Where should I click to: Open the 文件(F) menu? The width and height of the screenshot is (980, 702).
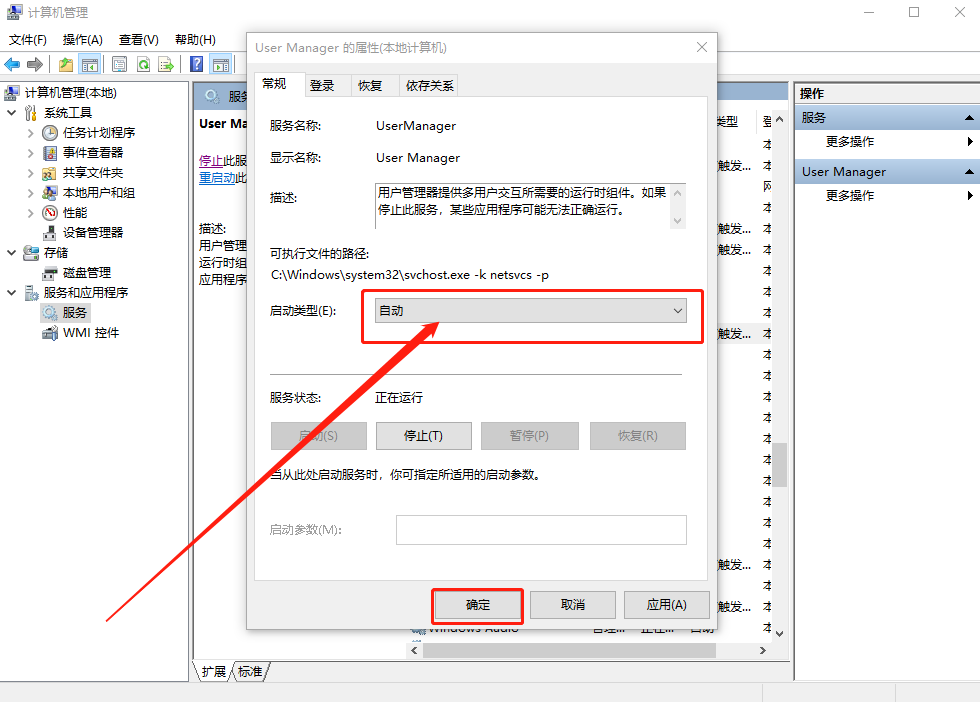coord(28,39)
